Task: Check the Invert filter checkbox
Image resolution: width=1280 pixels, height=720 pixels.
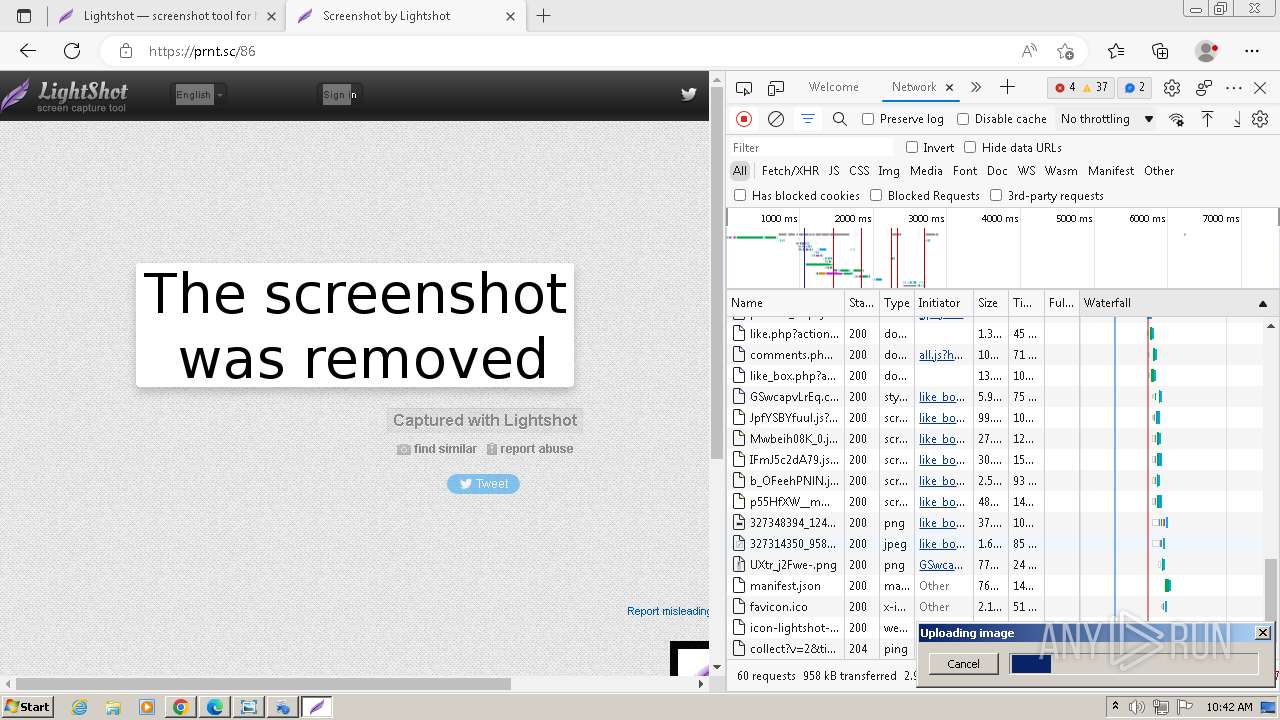Action: coord(912,147)
